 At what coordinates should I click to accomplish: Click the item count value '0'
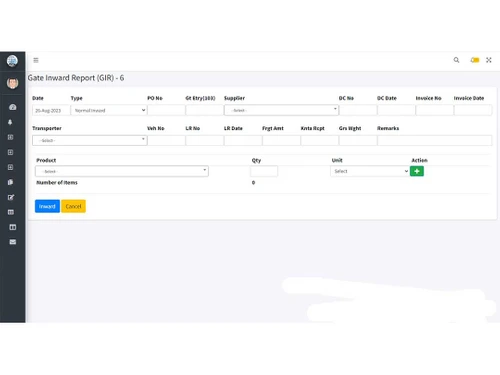tap(253, 183)
